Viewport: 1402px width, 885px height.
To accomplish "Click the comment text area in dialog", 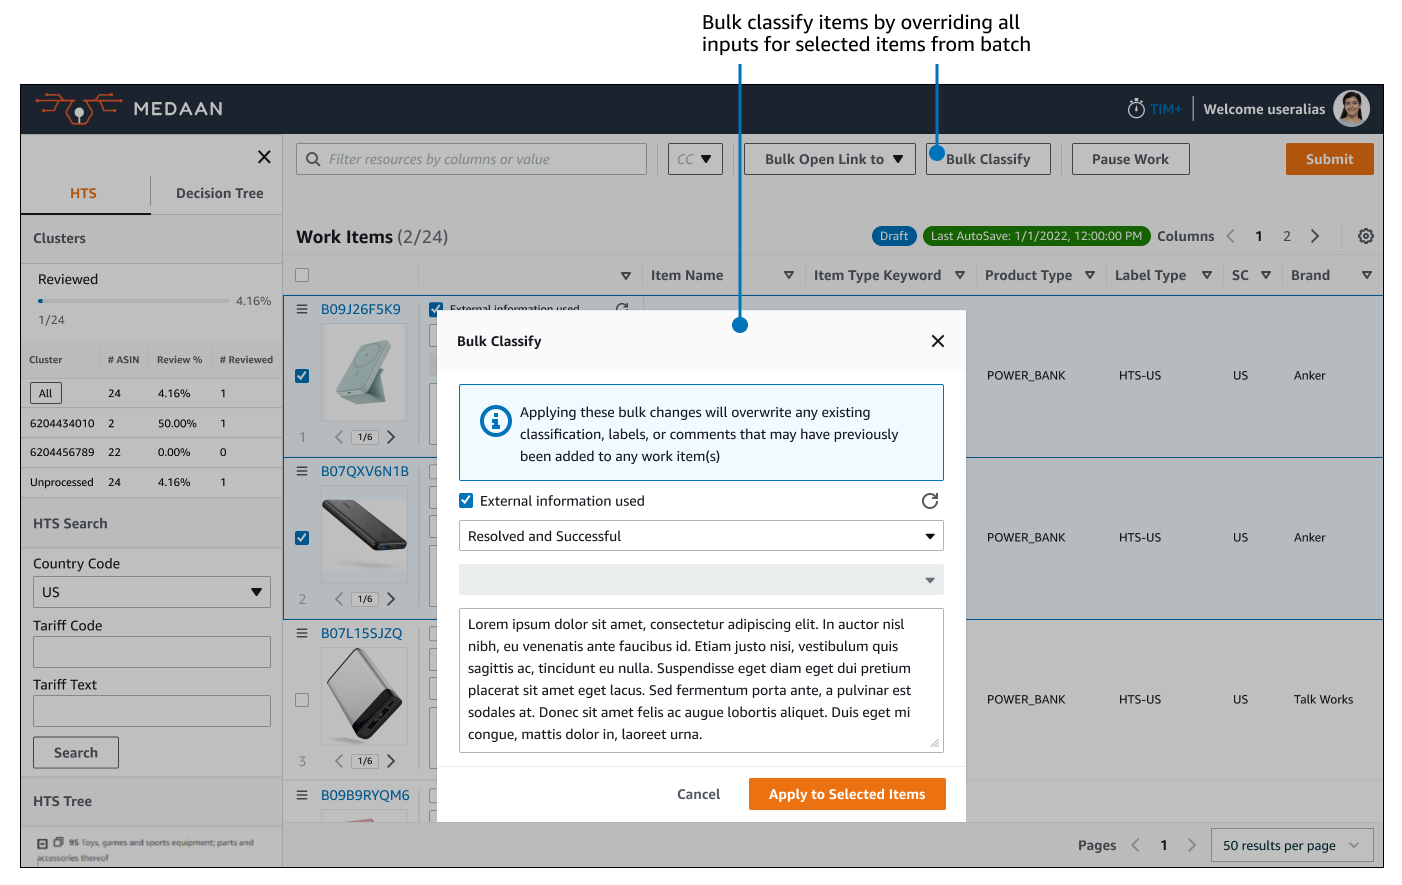I will (701, 680).
